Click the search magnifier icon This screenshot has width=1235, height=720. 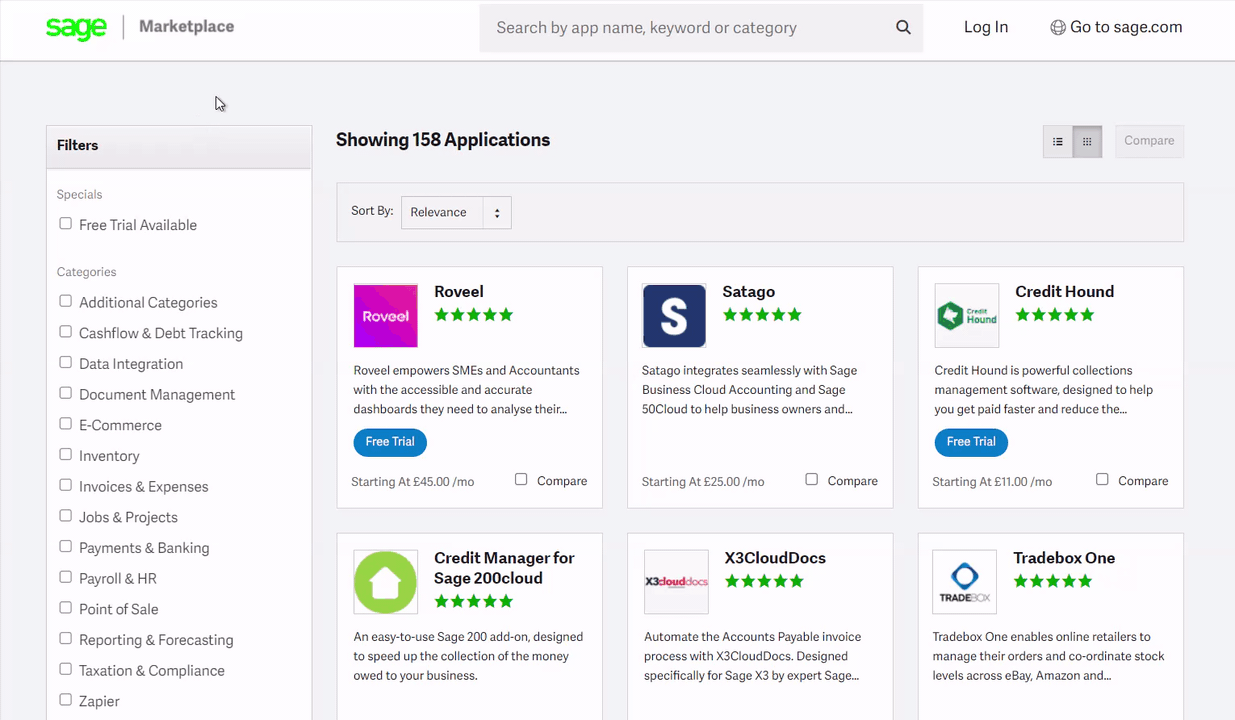click(903, 27)
